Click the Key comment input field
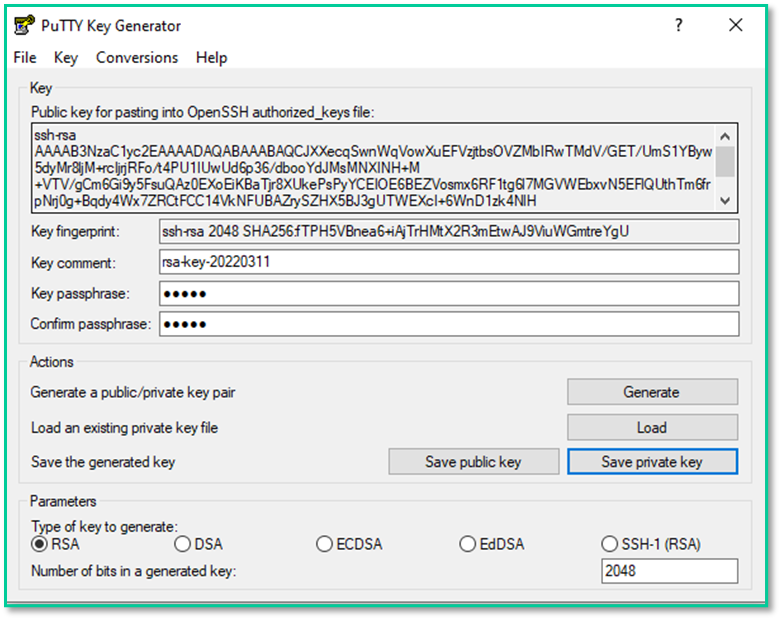The width and height of the screenshot is (781, 620). coord(448,262)
